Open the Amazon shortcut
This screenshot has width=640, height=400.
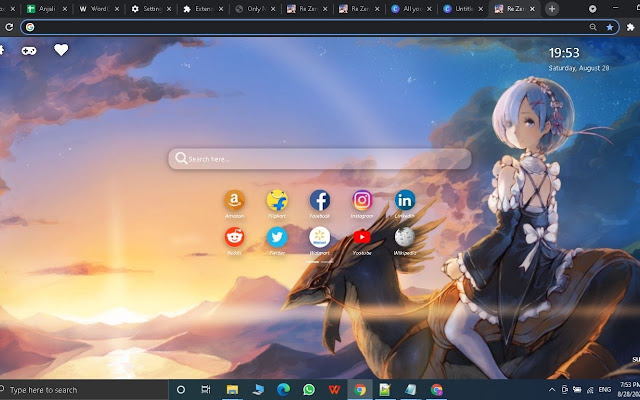(x=235, y=200)
